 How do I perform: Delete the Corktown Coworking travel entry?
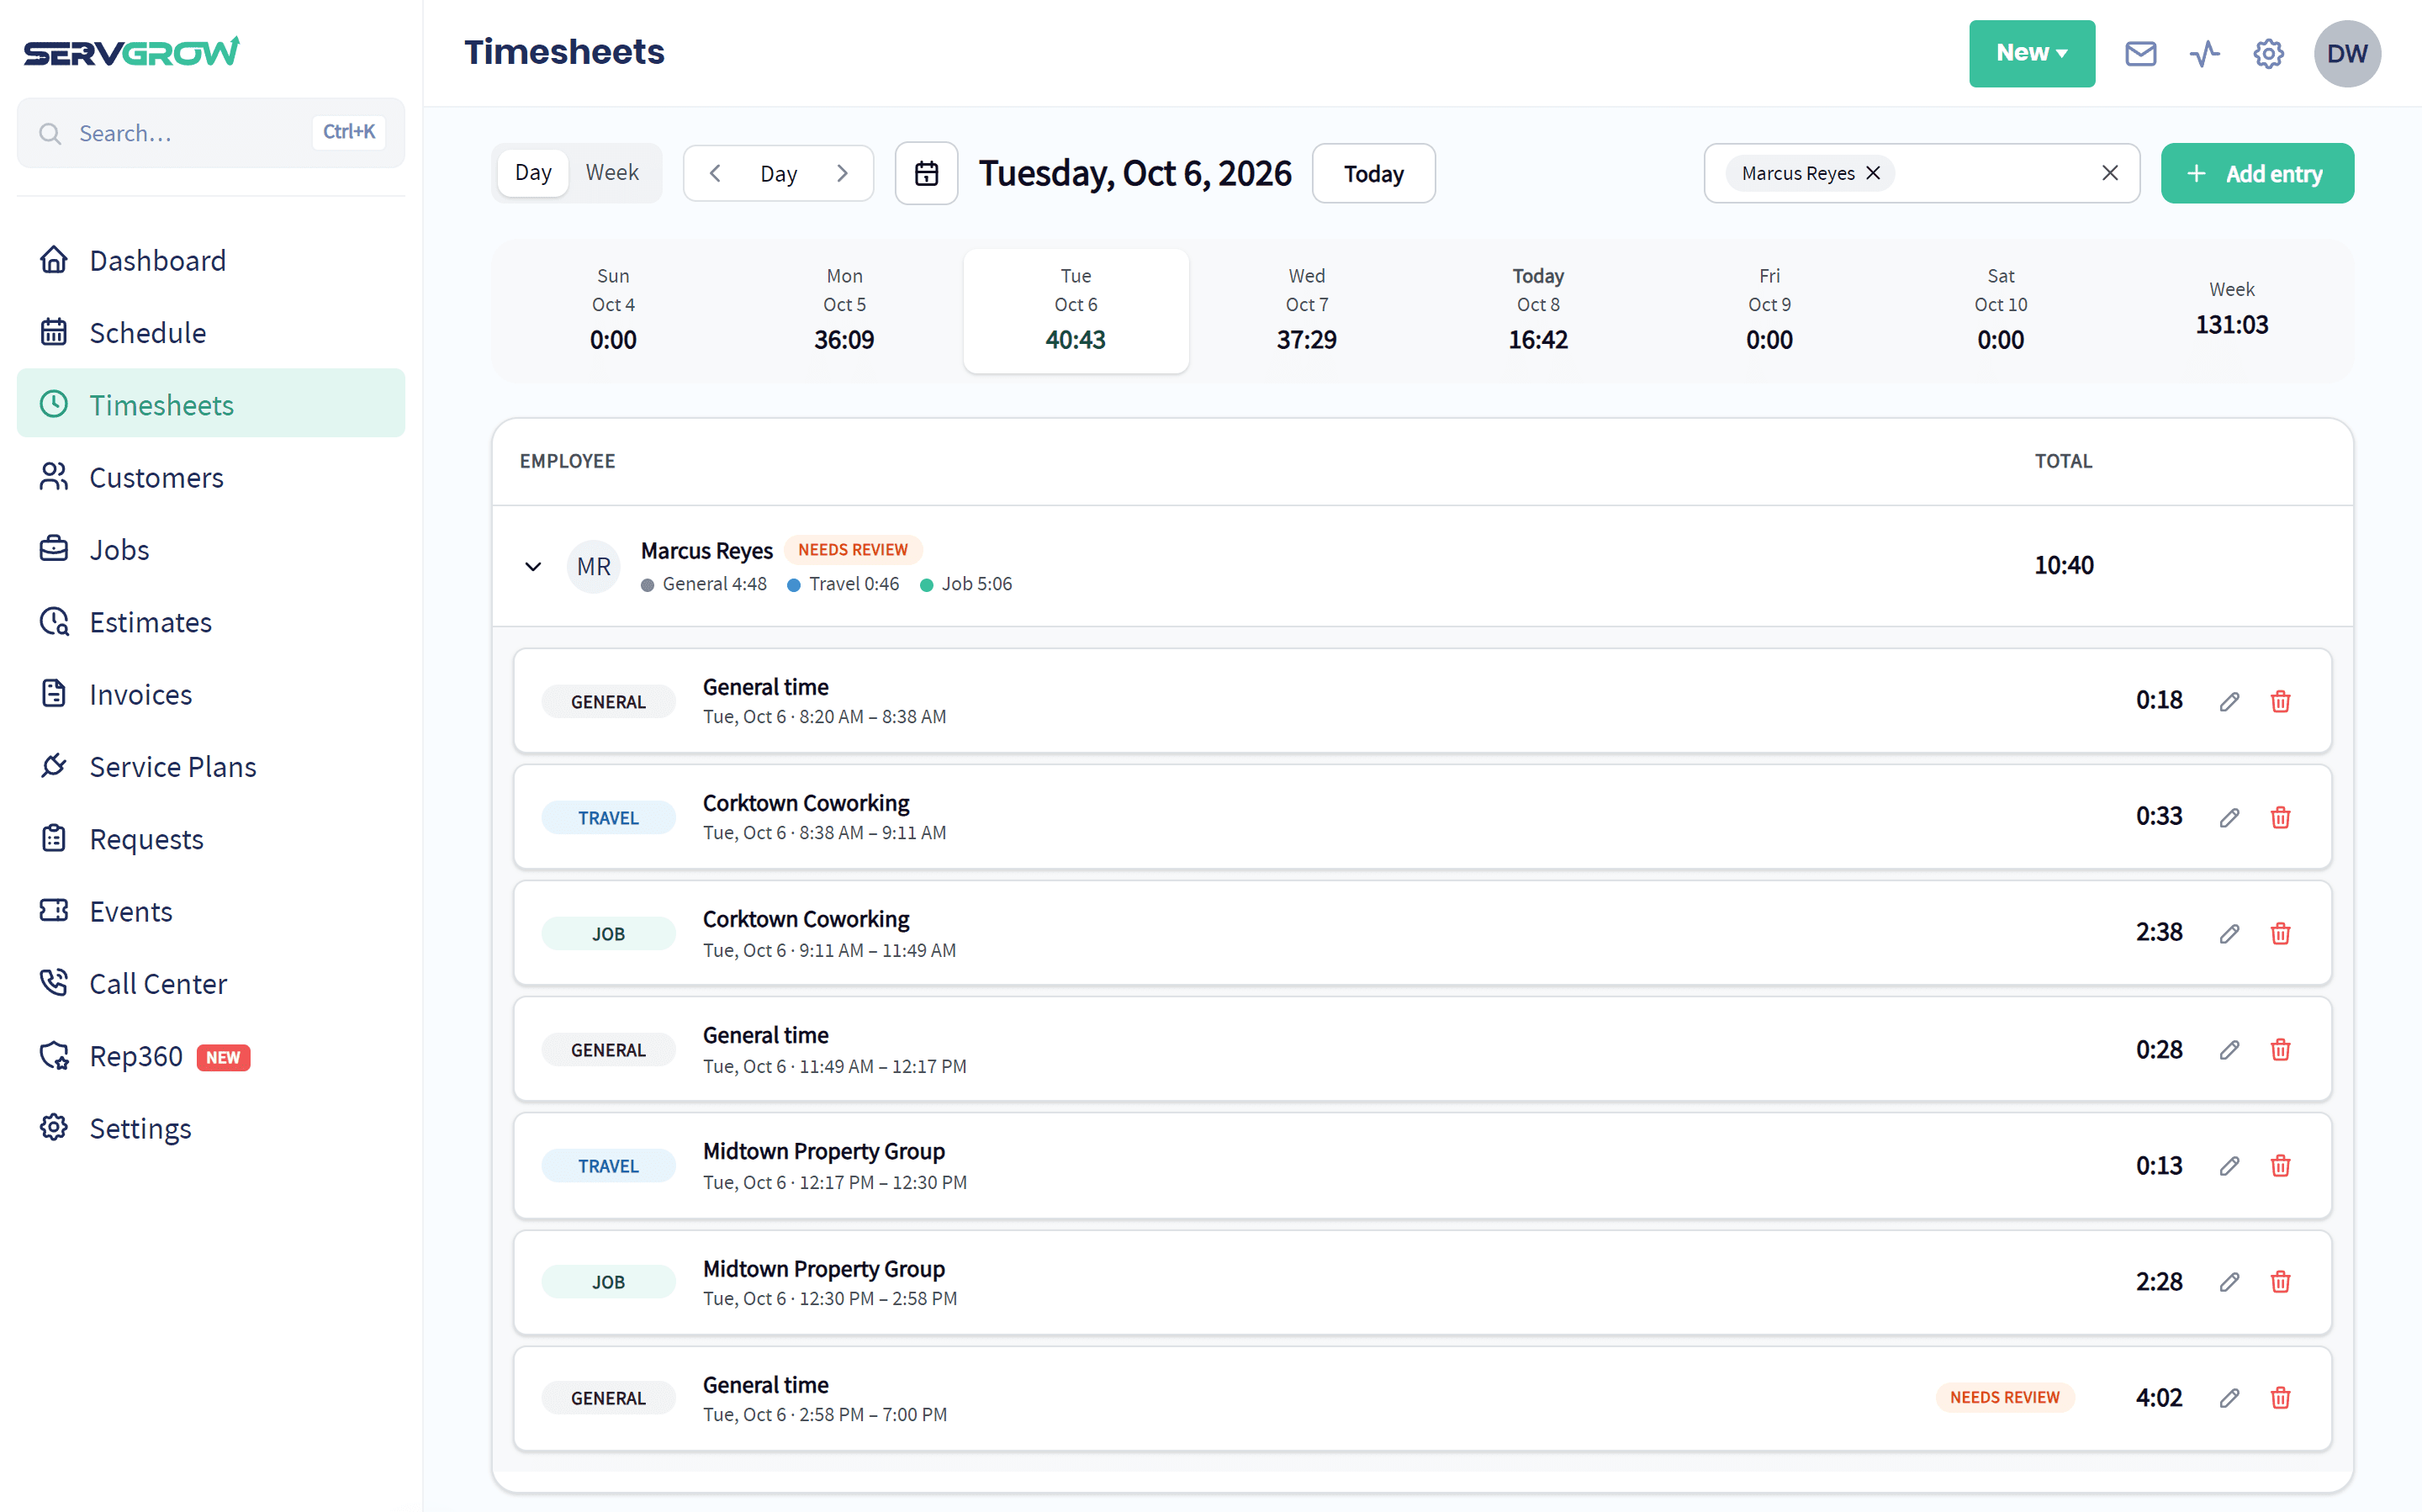pos(2280,817)
